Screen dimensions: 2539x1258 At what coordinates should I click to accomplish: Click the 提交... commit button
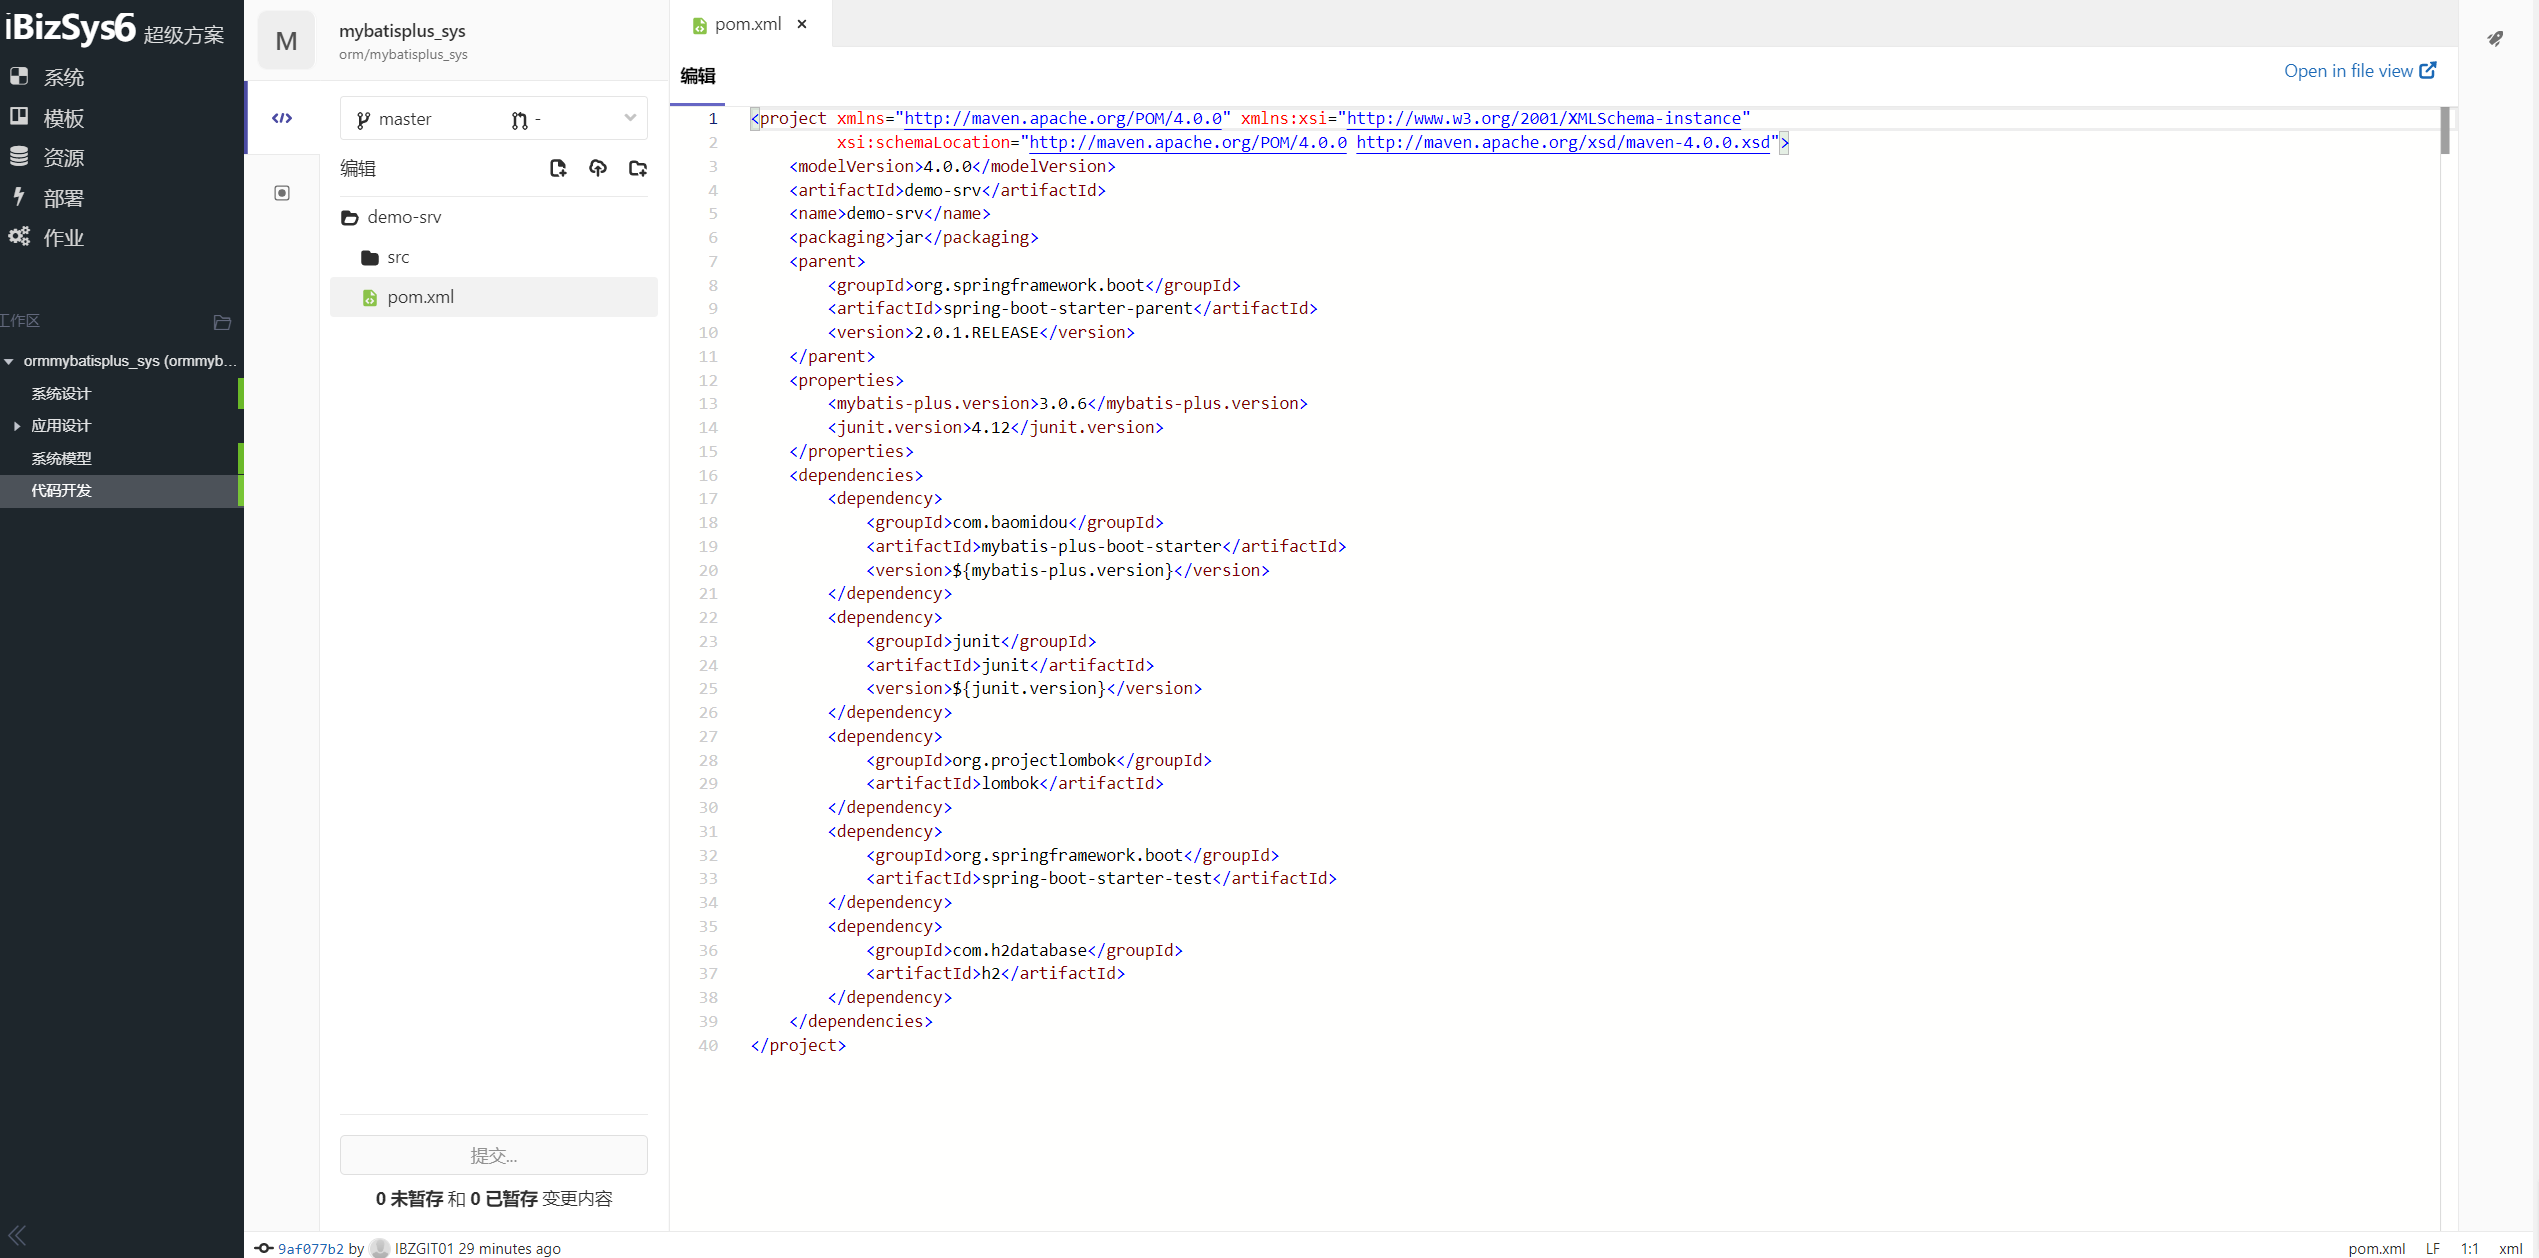point(494,1155)
